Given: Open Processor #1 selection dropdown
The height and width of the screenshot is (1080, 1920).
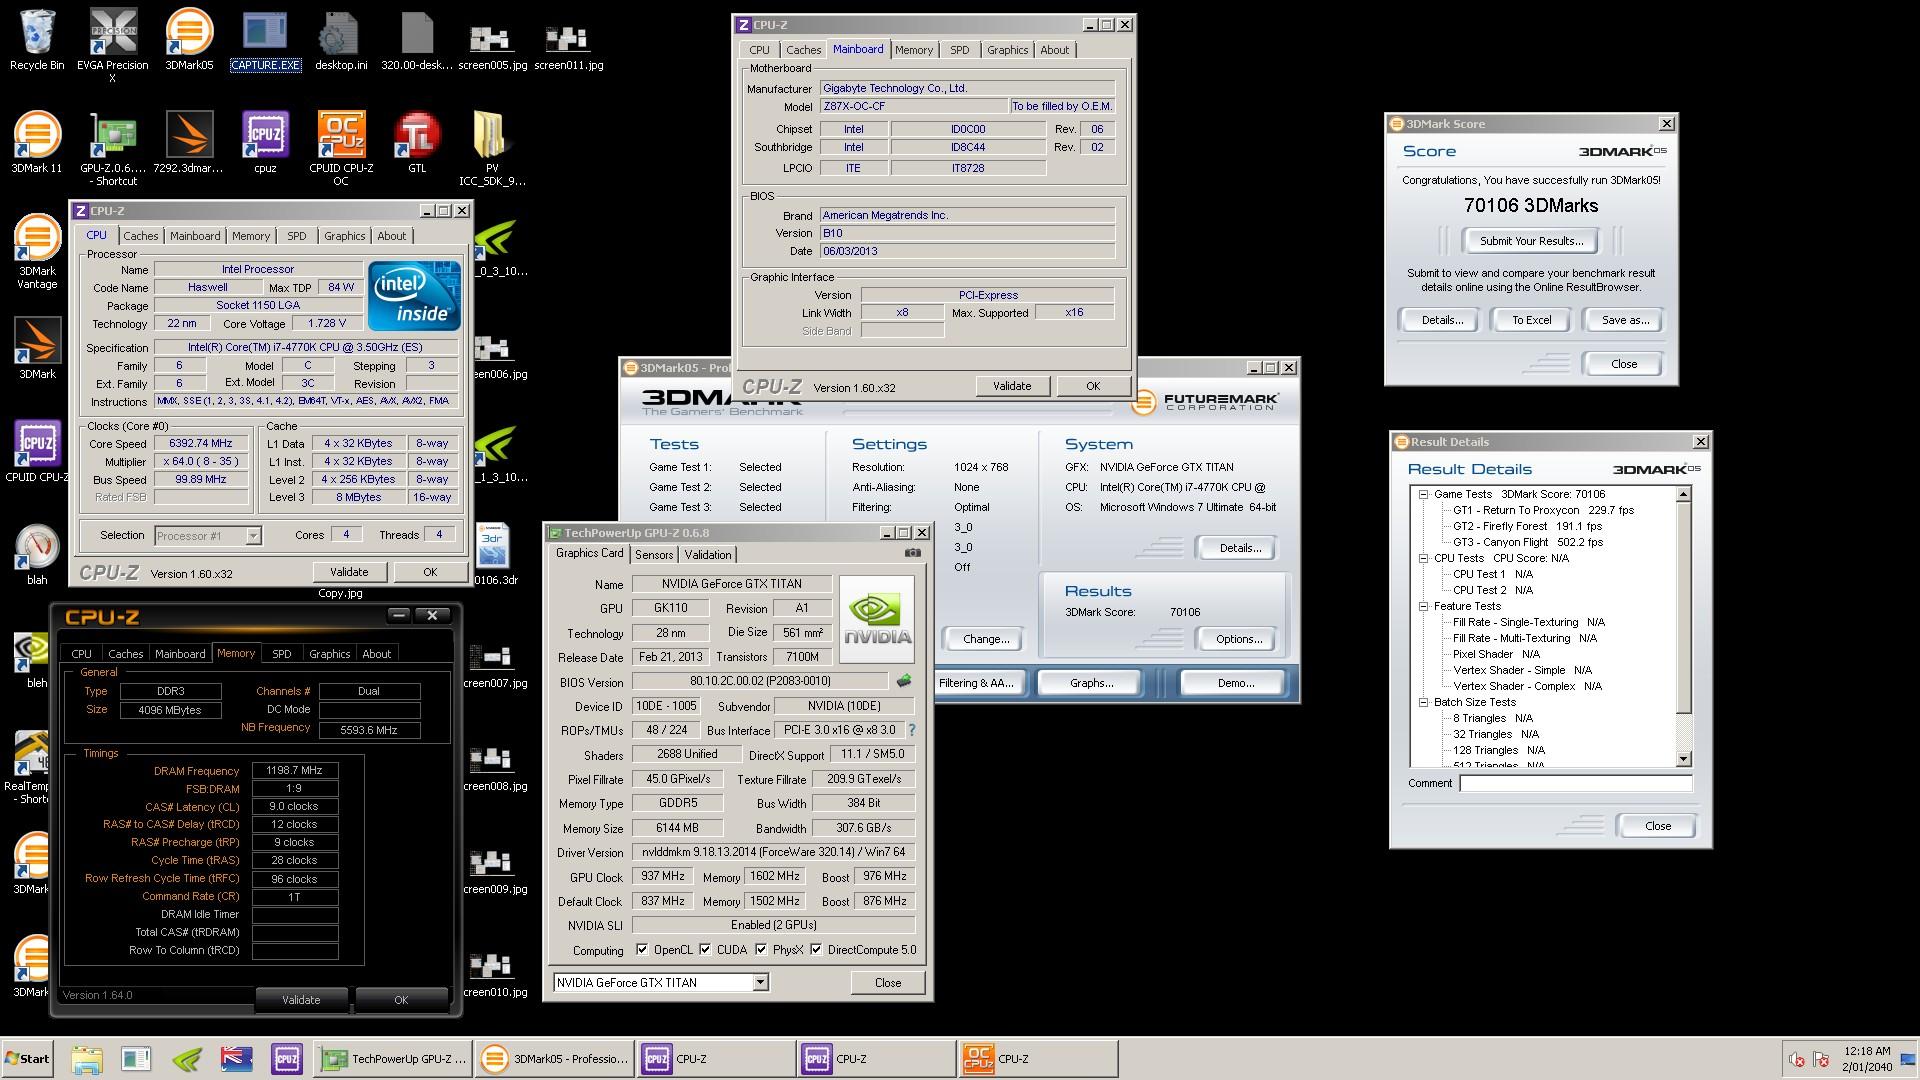Looking at the screenshot, I should [208, 536].
